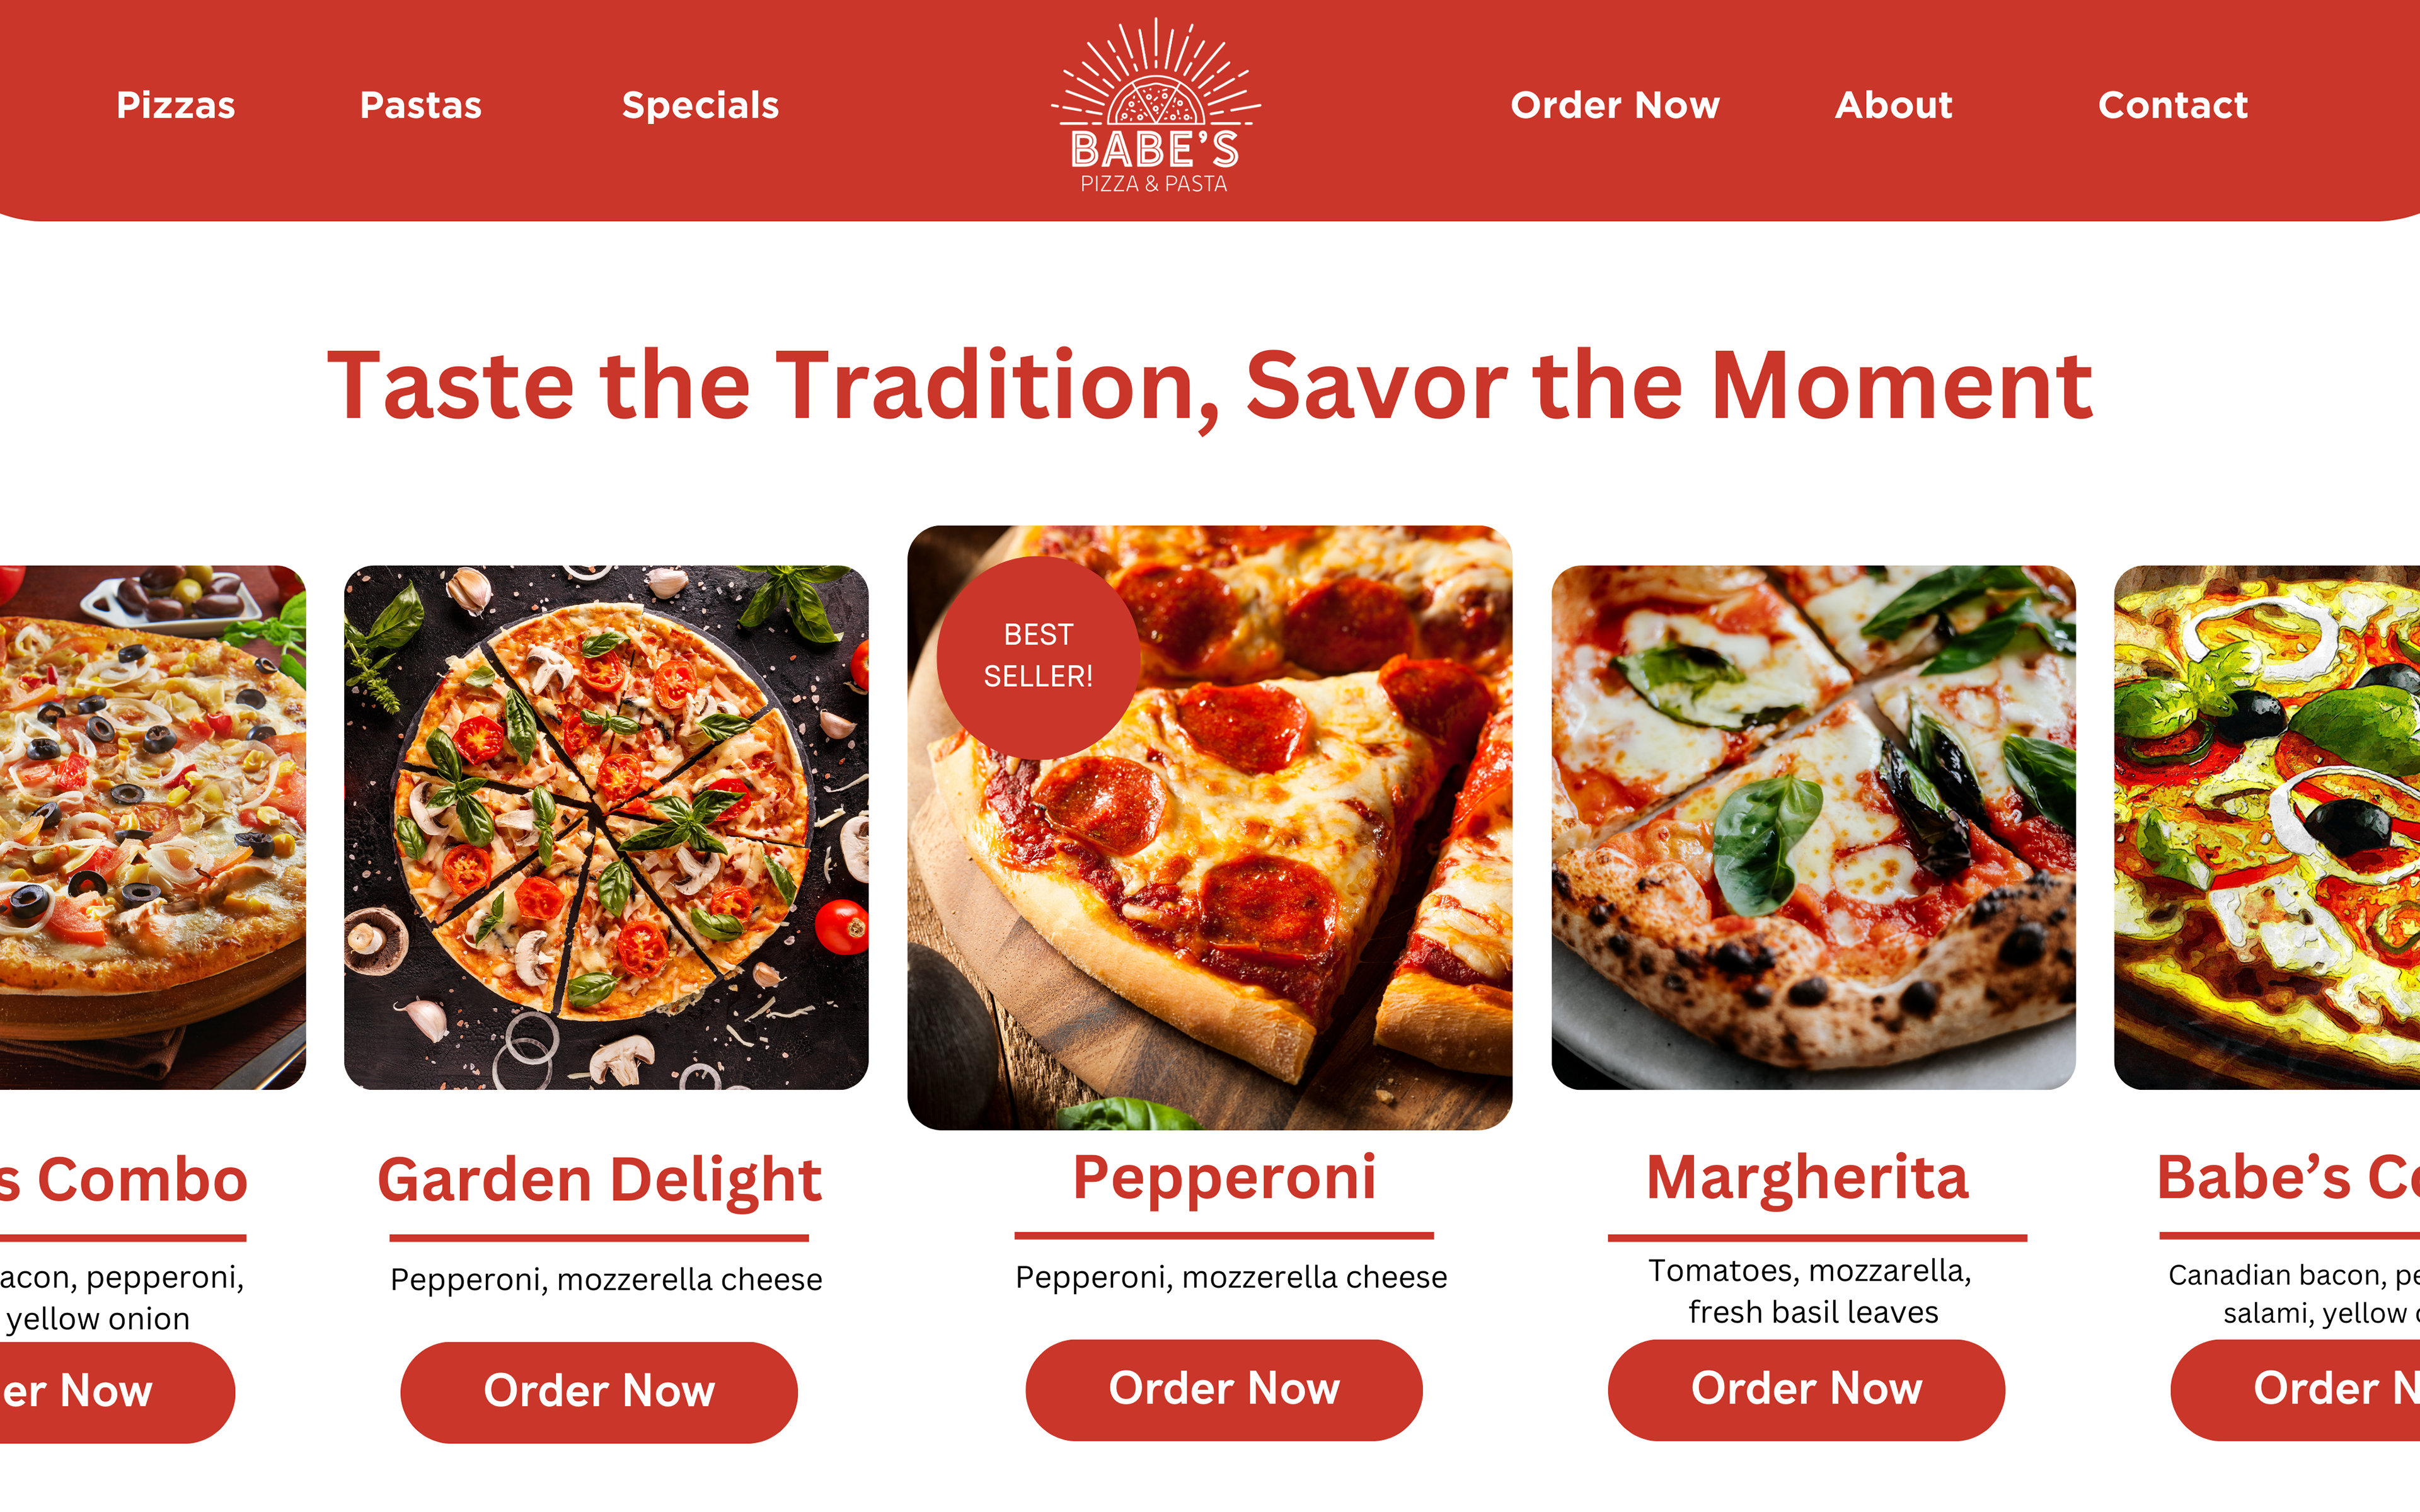Select Order Now in the top navigation
Screen dimensions: 2420x1512
pos(1615,105)
